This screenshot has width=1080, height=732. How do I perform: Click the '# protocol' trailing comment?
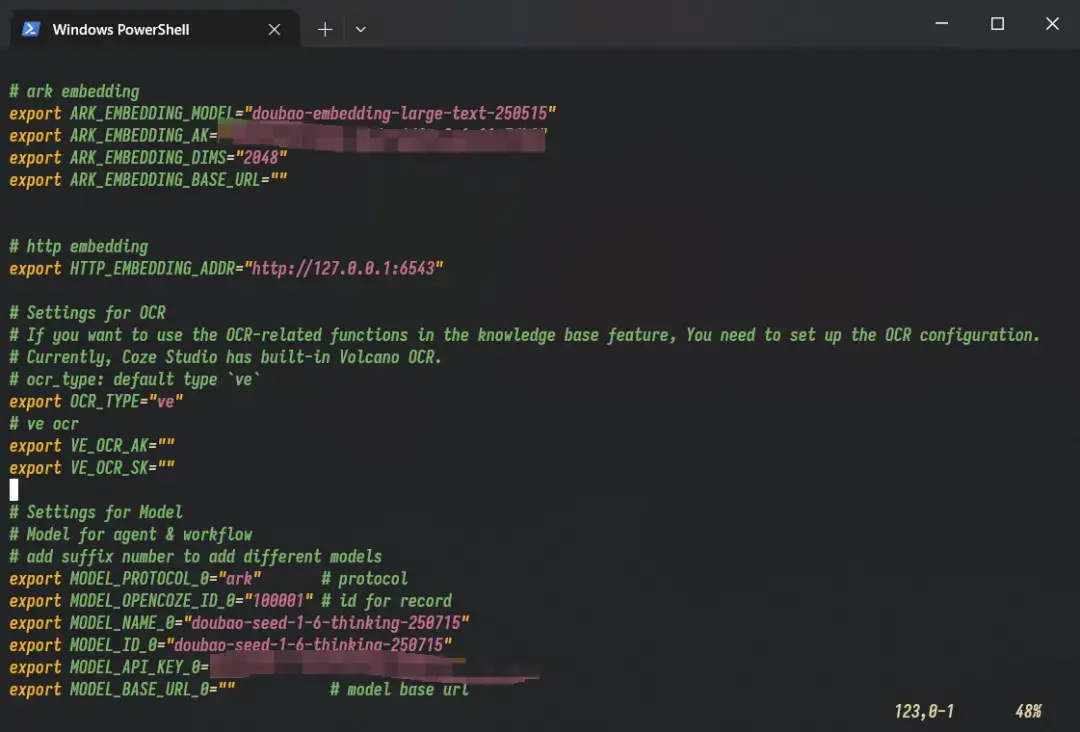coord(364,578)
